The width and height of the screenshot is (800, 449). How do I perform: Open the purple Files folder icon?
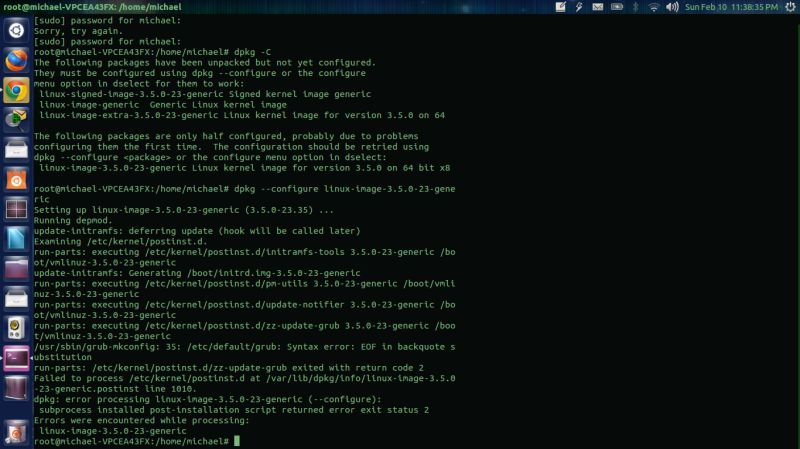pos(16,269)
